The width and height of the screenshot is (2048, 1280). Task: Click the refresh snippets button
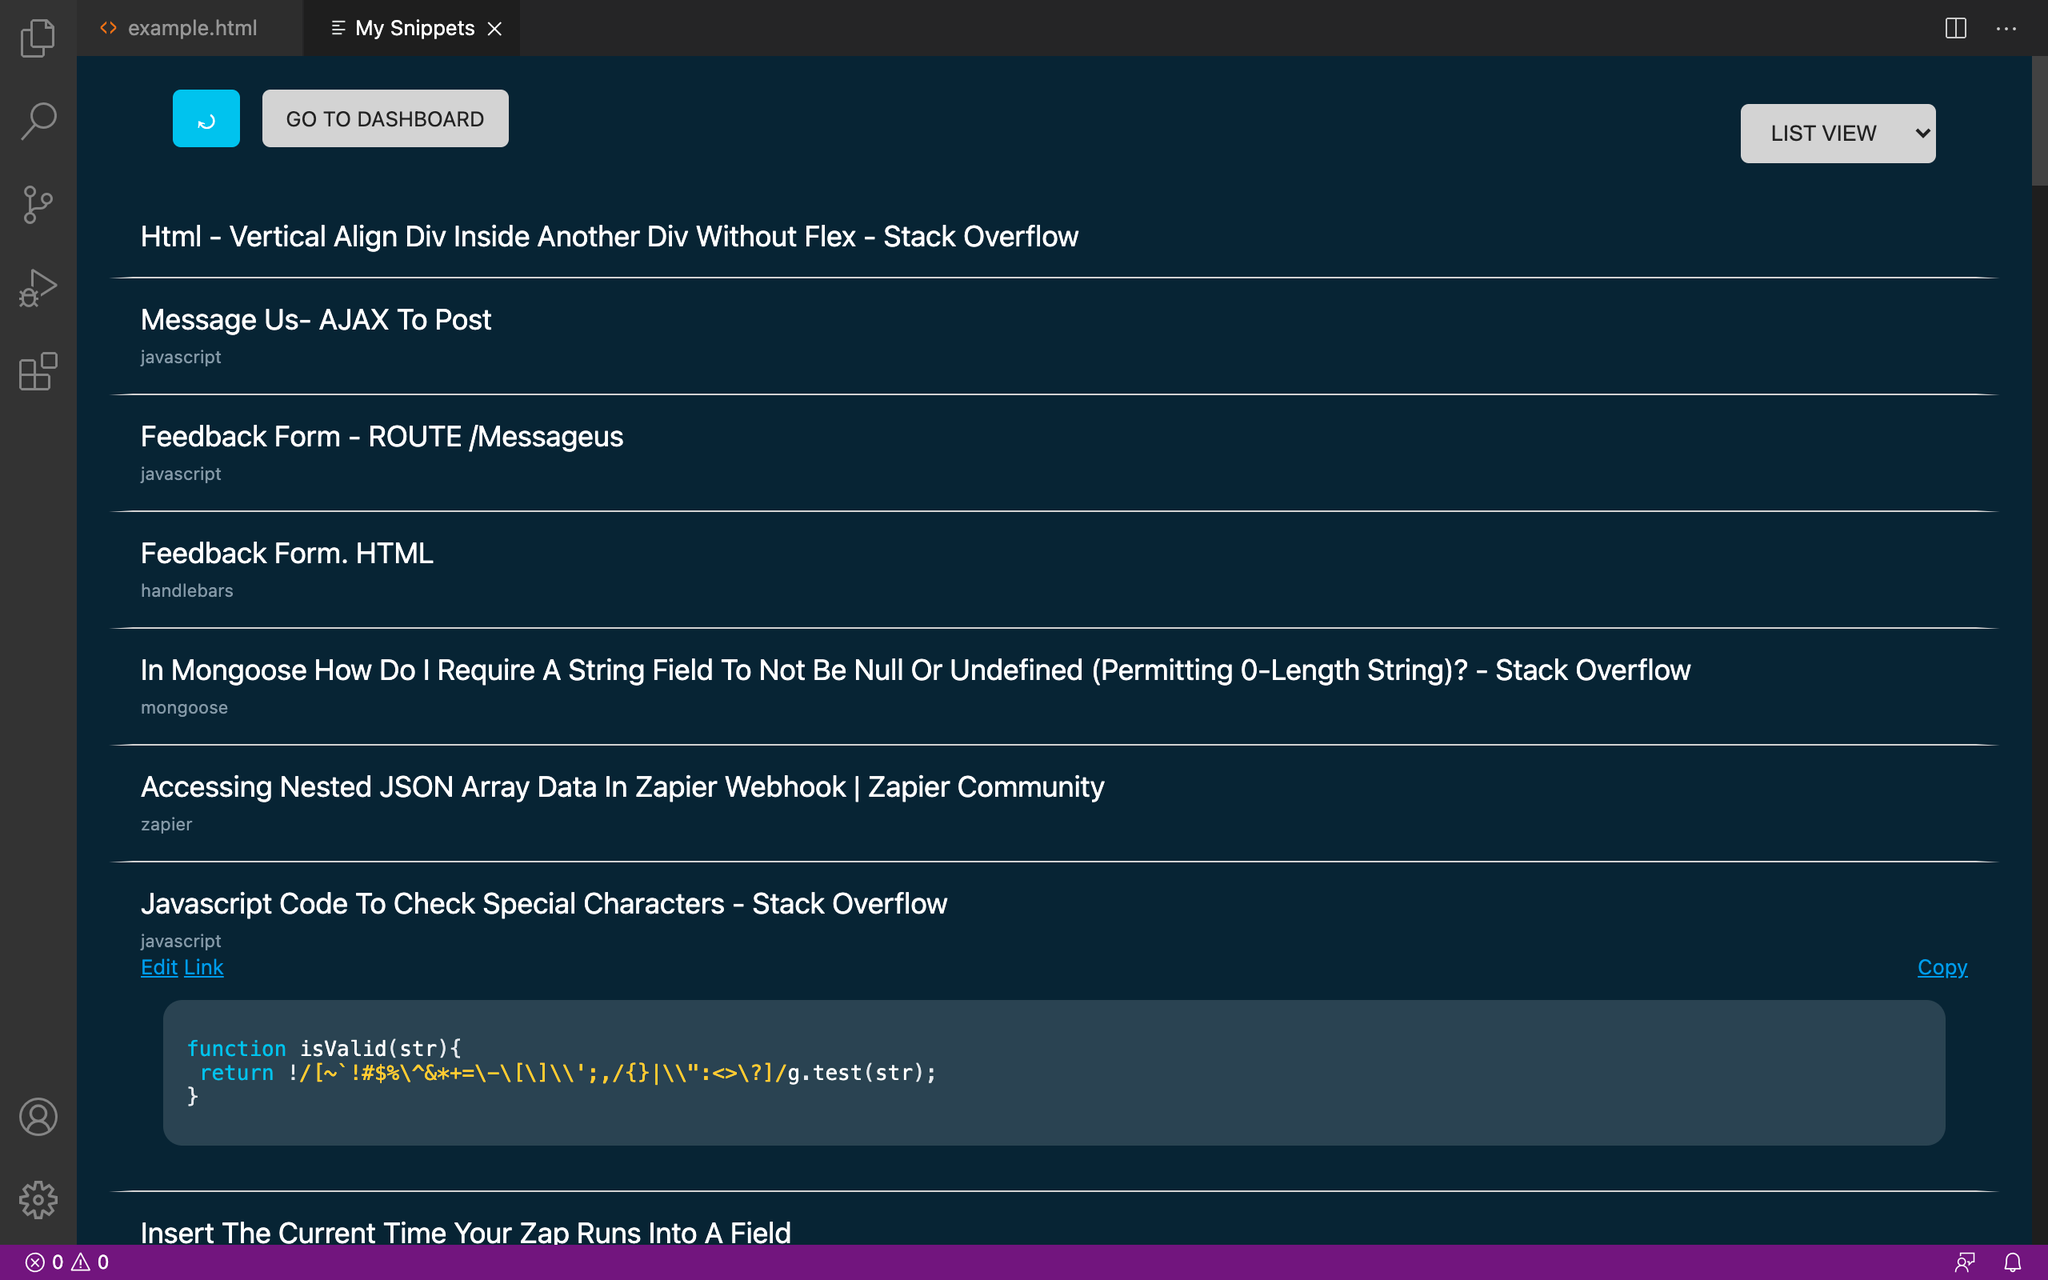(x=206, y=118)
